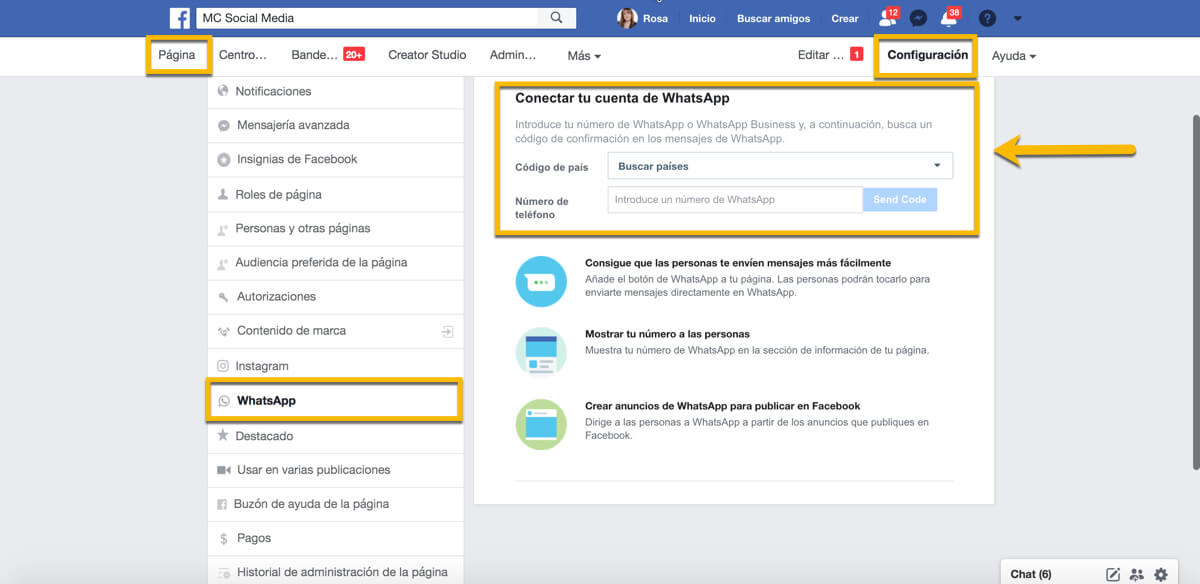The height and width of the screenshot is (584, 1200).
Task: Open friend requests icon
Action: pyautogui.click(x=887, y=18)
